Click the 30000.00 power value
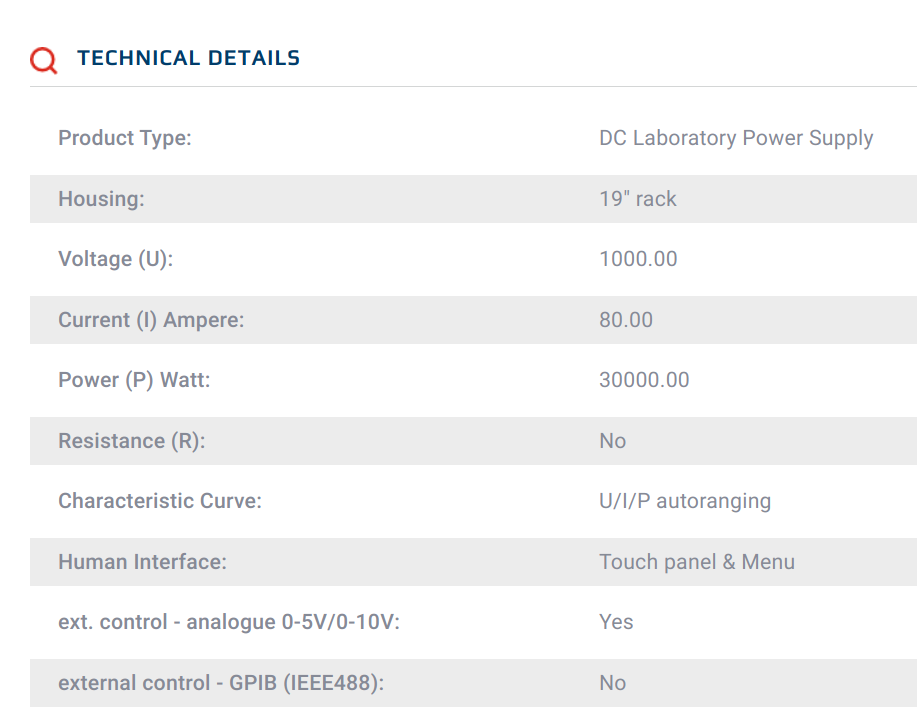 point(644,380)
